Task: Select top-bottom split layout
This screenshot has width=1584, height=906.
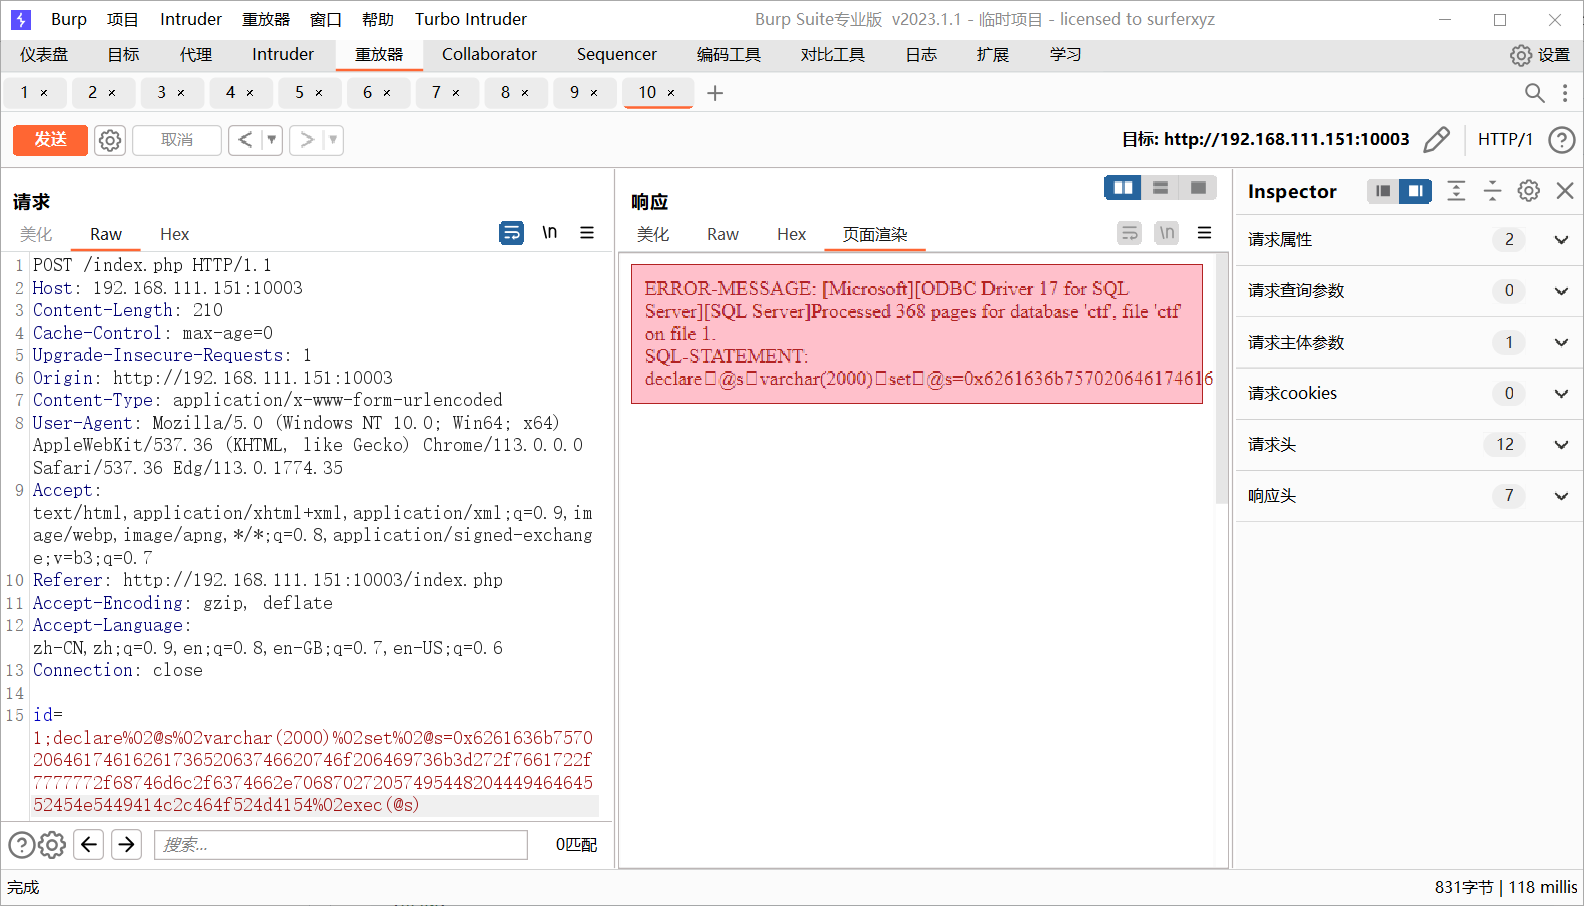Action: click(1160, 188)
